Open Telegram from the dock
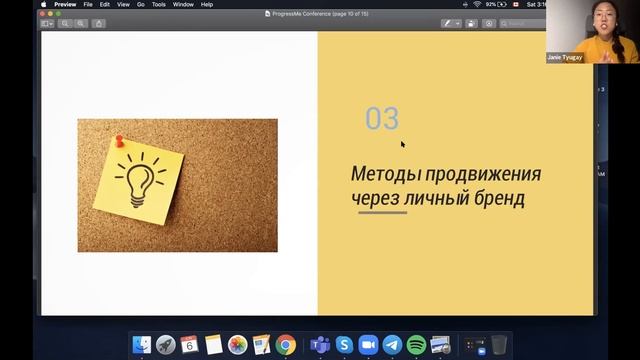Image resolution: width=640 pixels, height=360 pixels. pos(392,345)
